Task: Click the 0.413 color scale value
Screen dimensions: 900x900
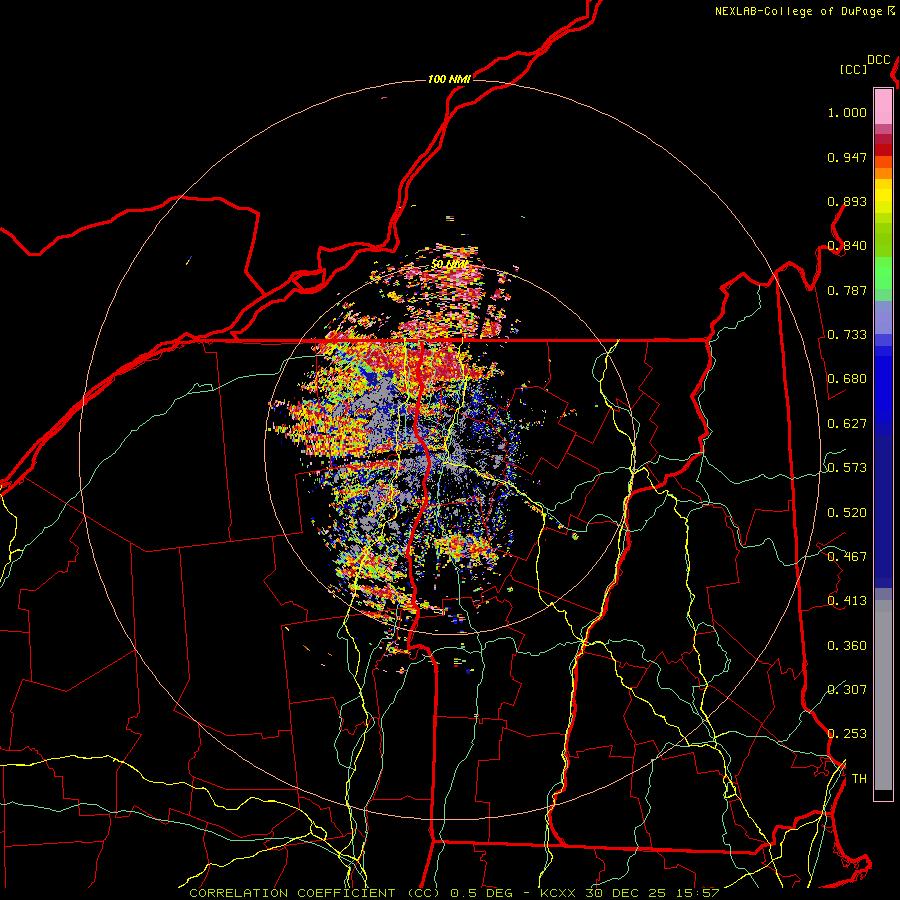Action: tap(847, 601)
